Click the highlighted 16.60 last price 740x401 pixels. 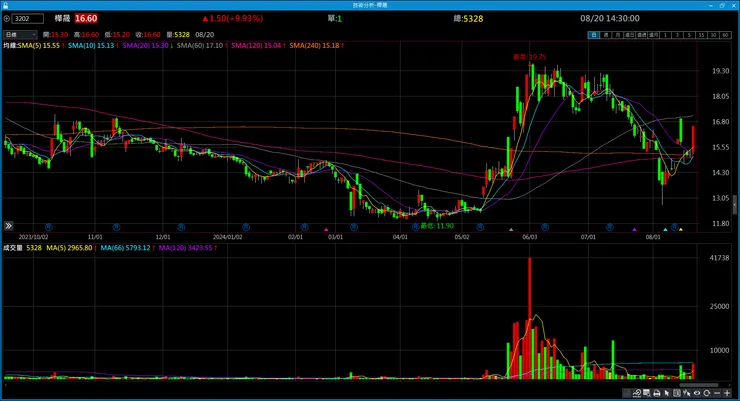coord(86,18)
